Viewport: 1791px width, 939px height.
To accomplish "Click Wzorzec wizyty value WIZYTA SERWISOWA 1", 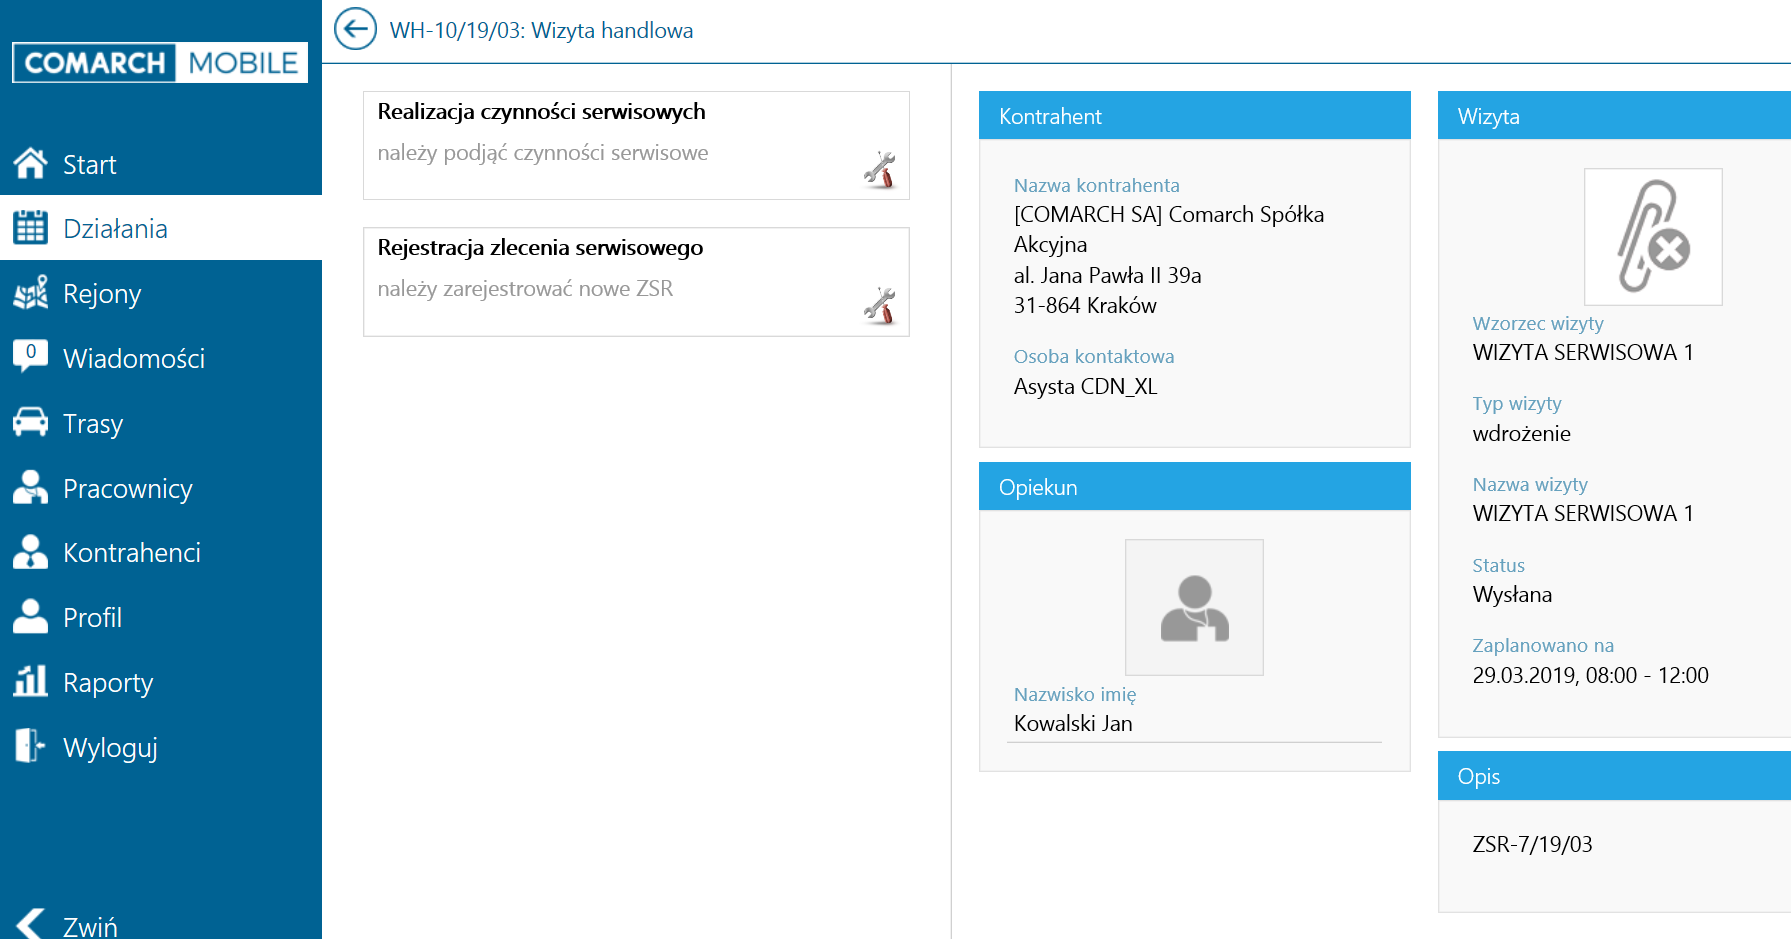I will (1583, 352).
